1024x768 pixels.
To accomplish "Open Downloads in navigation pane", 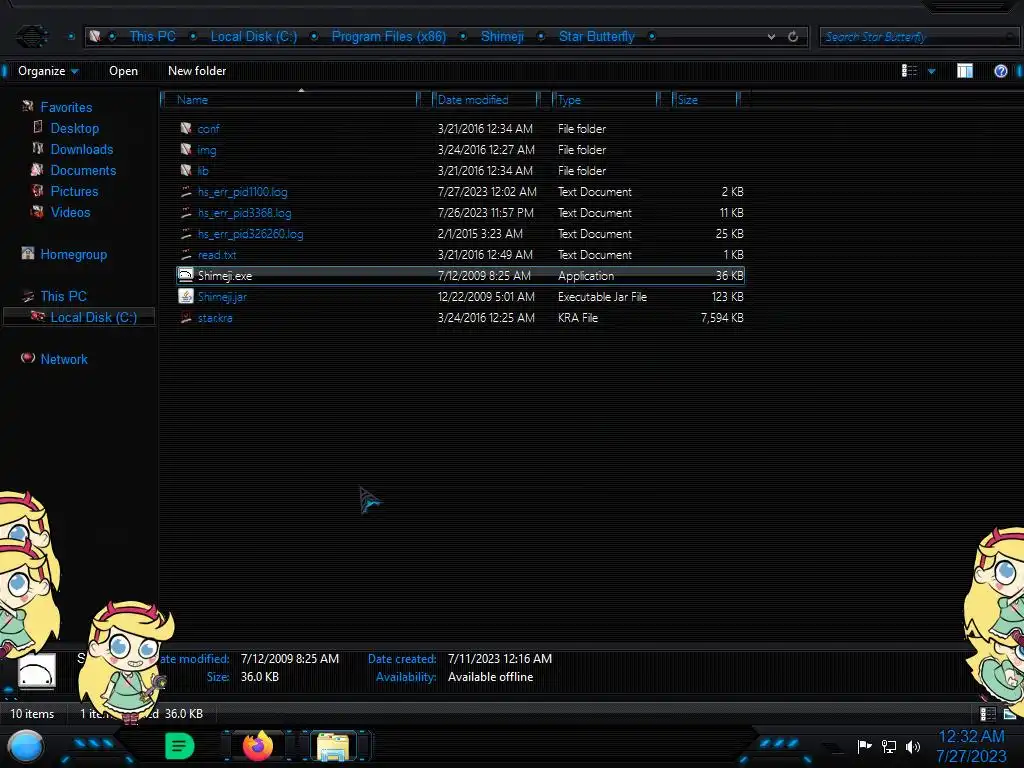I will coord(82,149).
